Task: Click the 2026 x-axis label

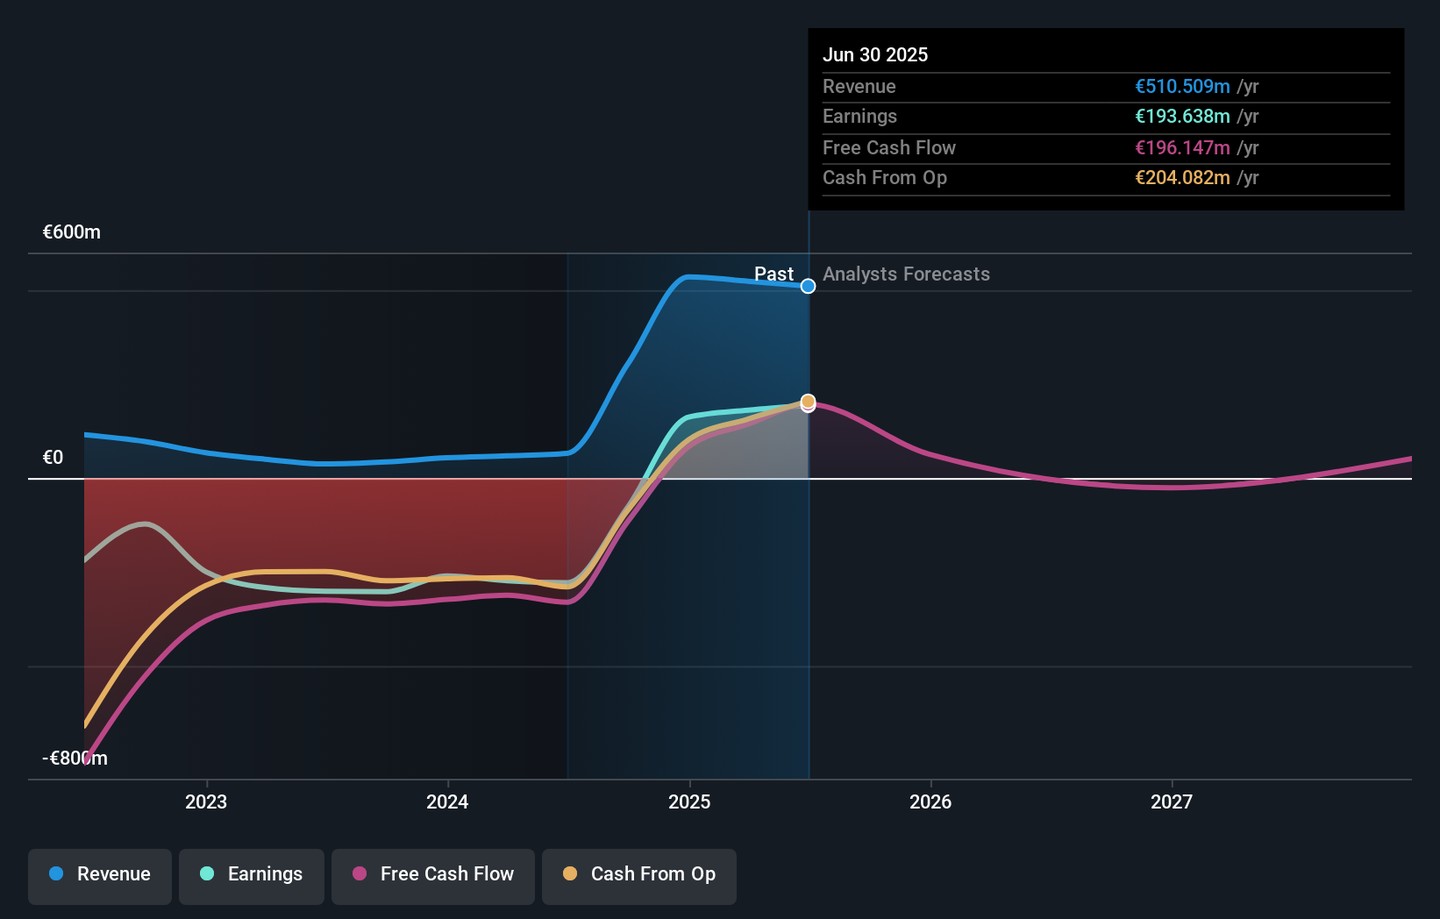Action: [x=930, y=802]
